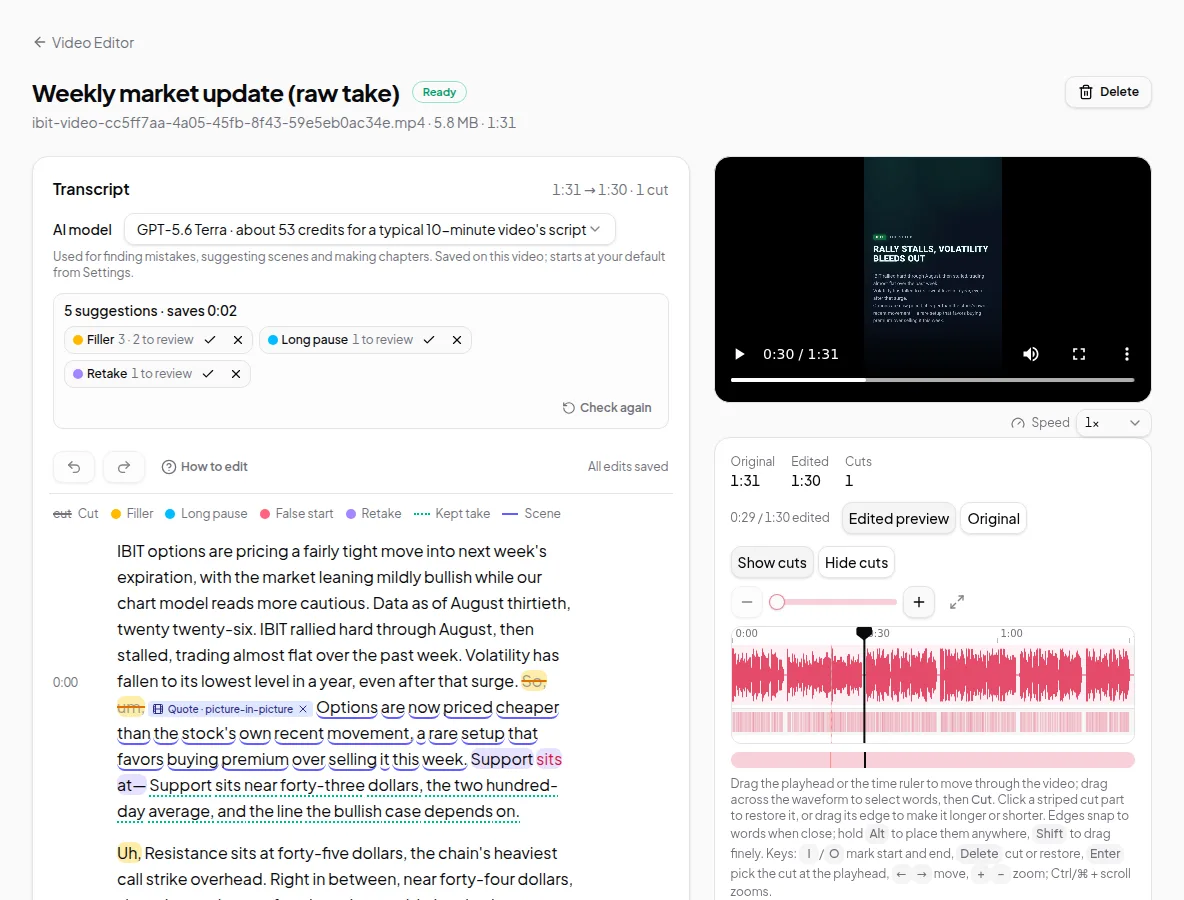The width and height of the screenshot is (1184, 900).
Task: Switch to the Original preview tab
Action: click(x=993, y=519)
